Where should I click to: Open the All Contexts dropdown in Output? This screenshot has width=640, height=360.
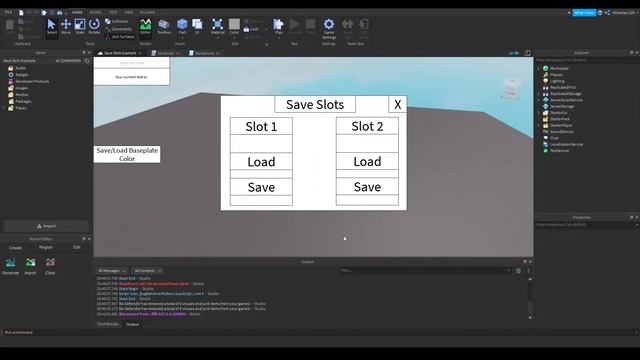147,271
